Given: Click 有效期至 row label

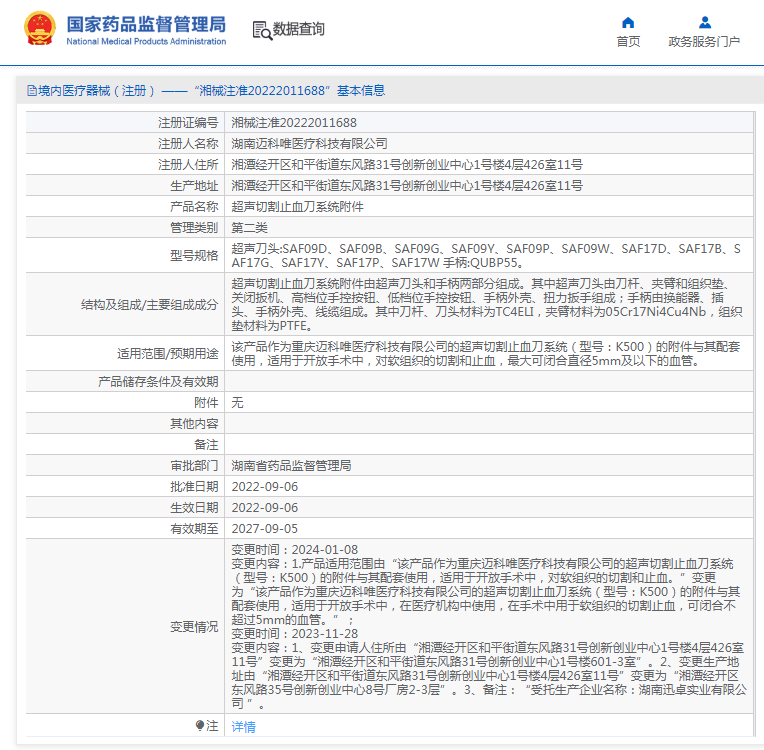Looking at the screenshot, I should coord(194,529).
